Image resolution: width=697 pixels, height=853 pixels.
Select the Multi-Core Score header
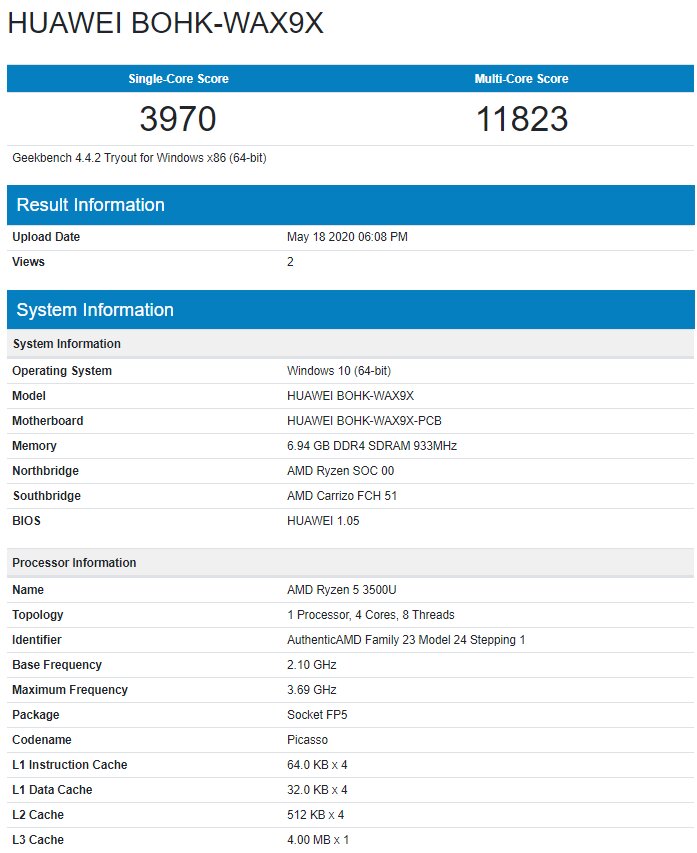521,79
